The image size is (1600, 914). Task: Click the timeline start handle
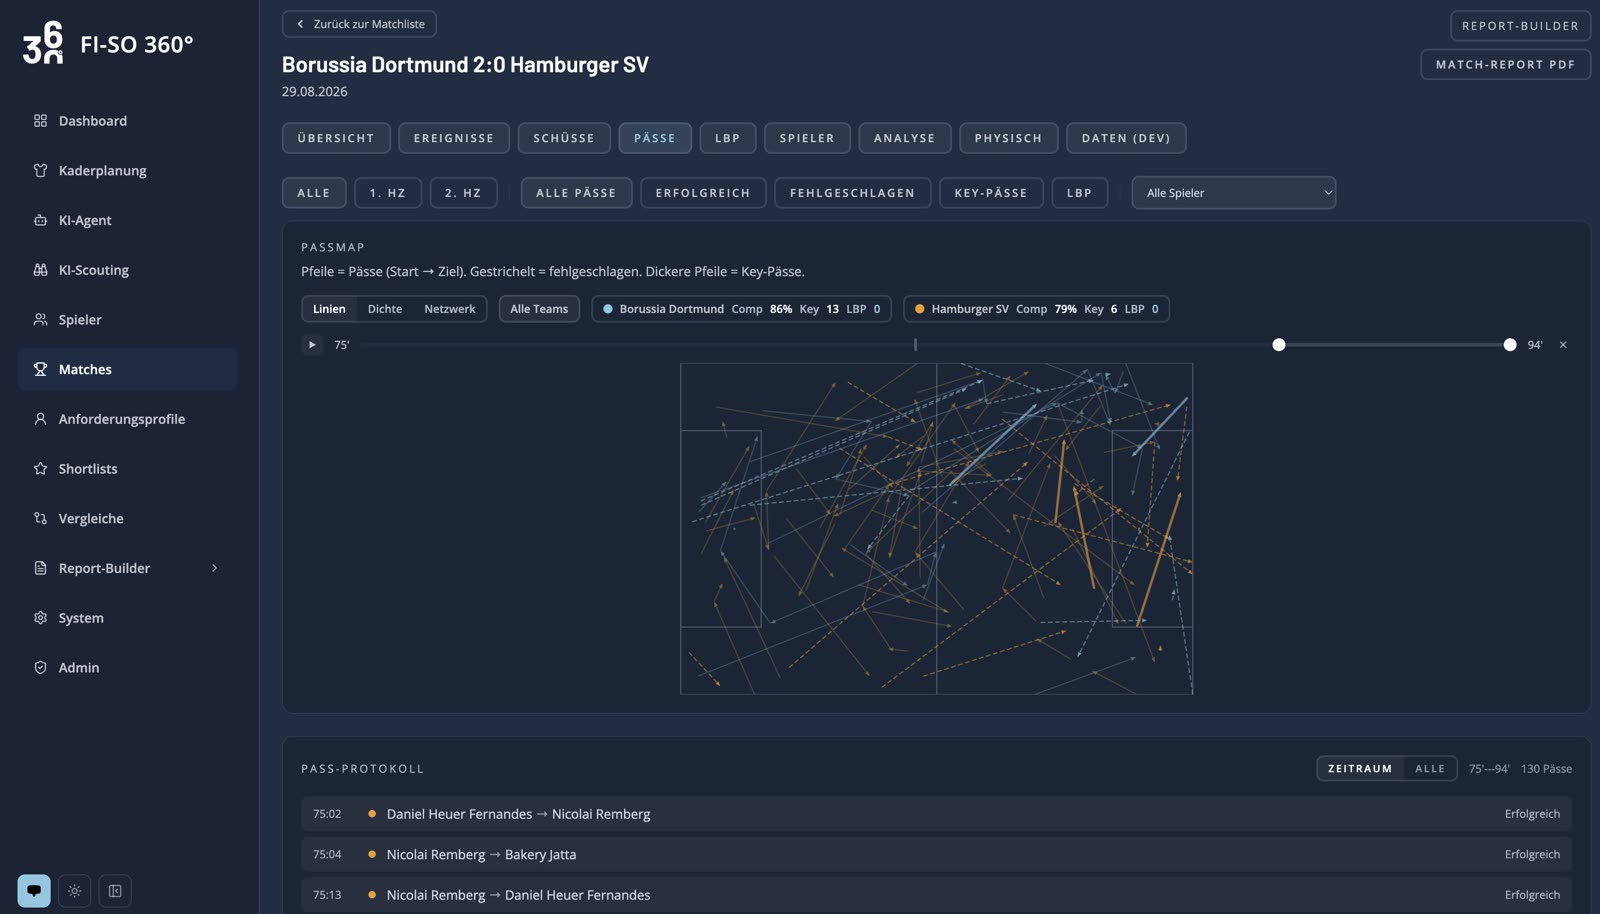[x=1279, y=345]
